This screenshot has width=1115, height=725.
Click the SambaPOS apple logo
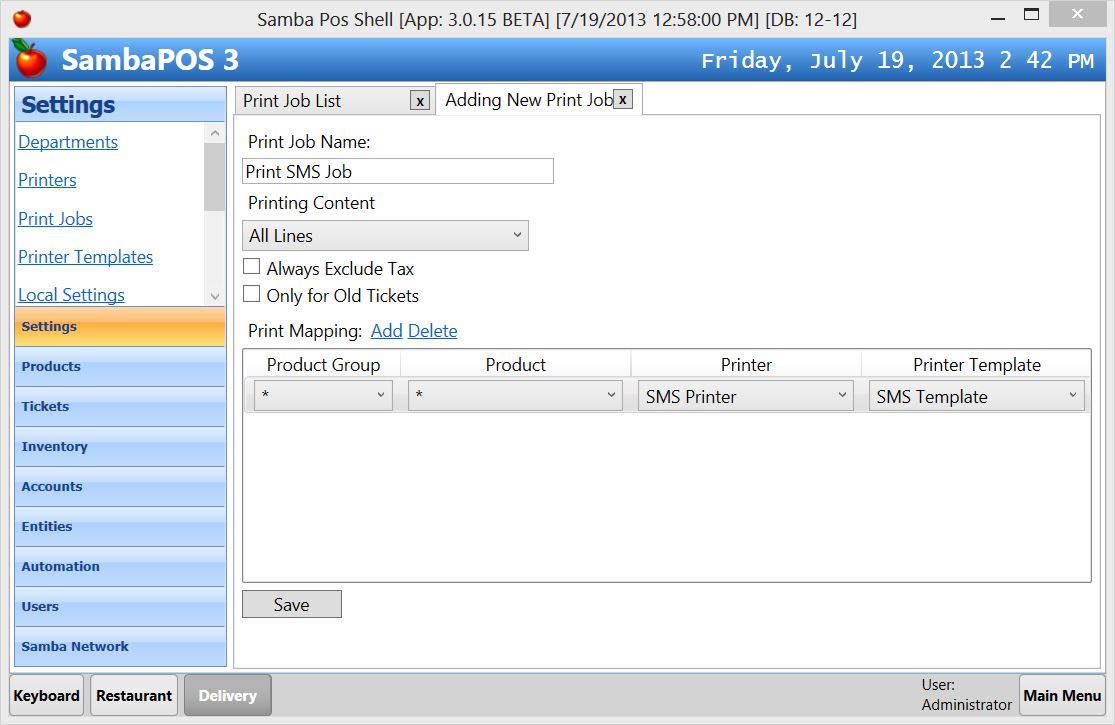click(30, 60)
